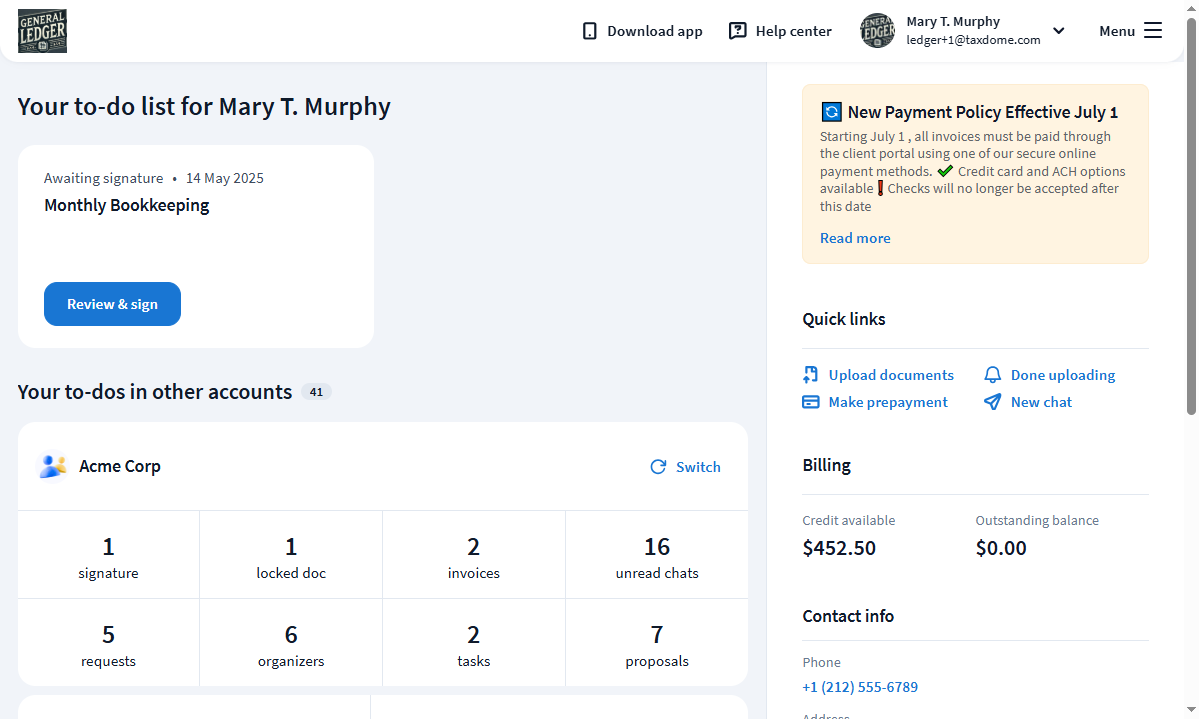
Task: Click the Help center chat icon
Action: [738, 31]
